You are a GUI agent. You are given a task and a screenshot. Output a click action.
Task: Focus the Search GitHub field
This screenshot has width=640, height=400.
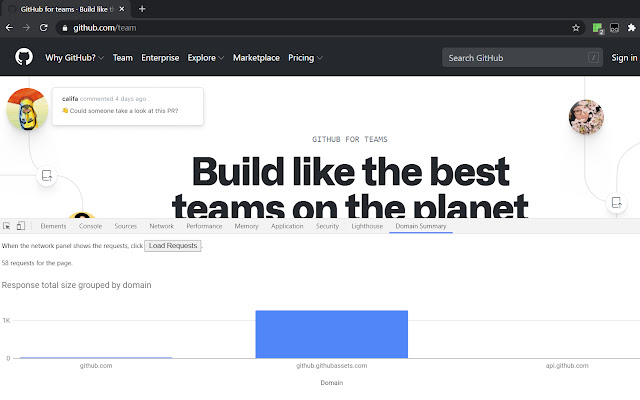click(522, 58)
